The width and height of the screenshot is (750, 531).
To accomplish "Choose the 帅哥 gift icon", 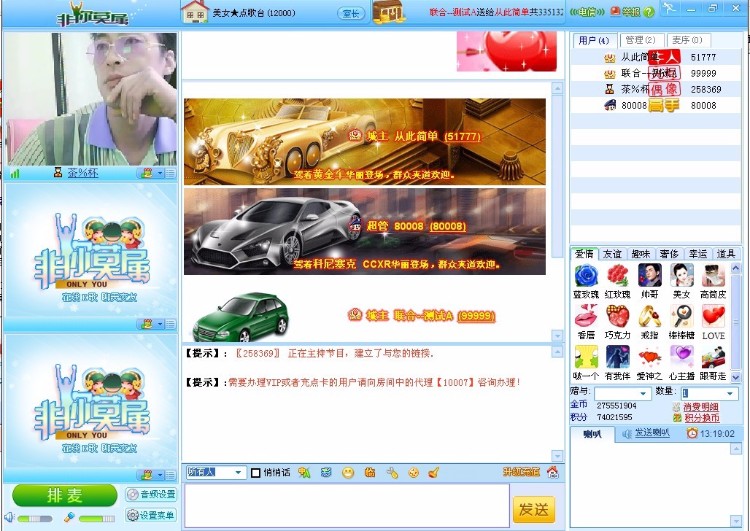I will point(650,276).
